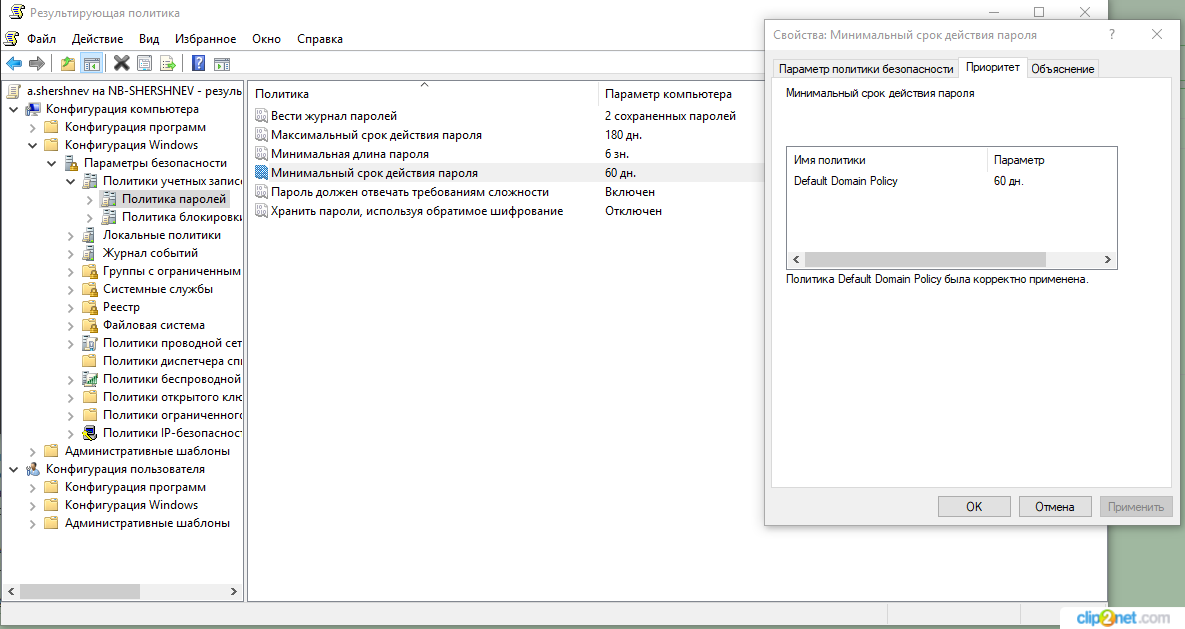Click icon of Хранить пароли policy row
Screen dimensions: 1185x629
[261, 211]
